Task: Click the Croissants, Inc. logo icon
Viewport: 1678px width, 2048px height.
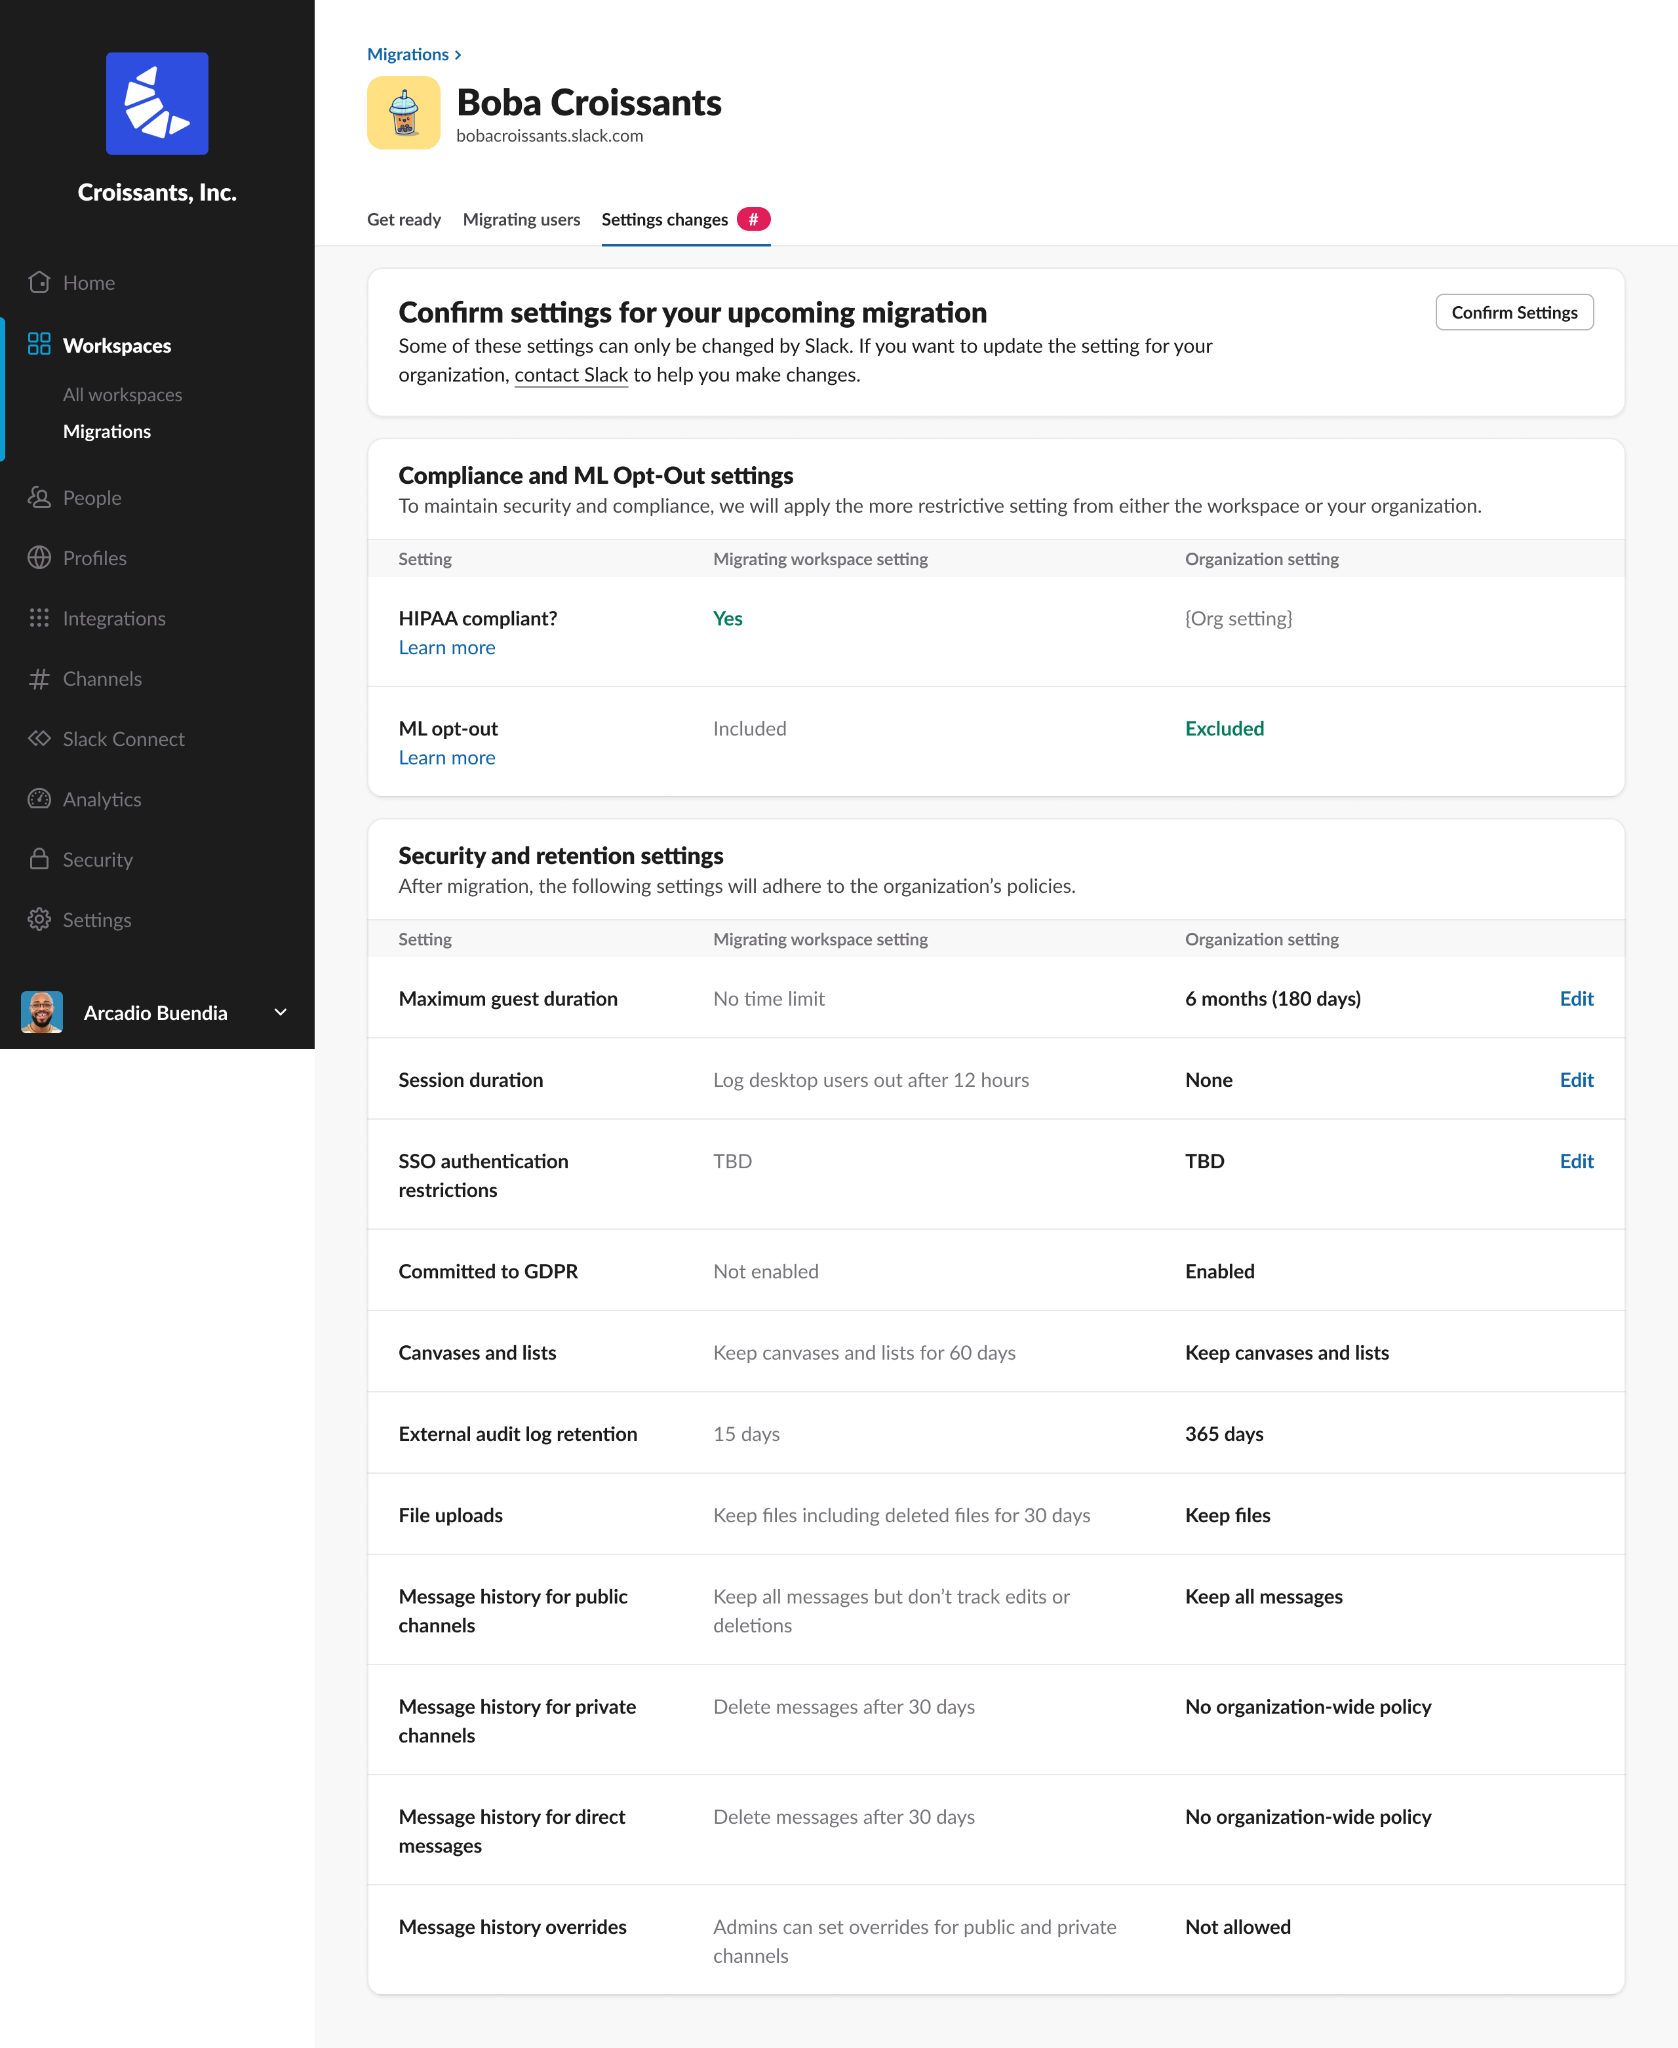Action: point(157,103)
